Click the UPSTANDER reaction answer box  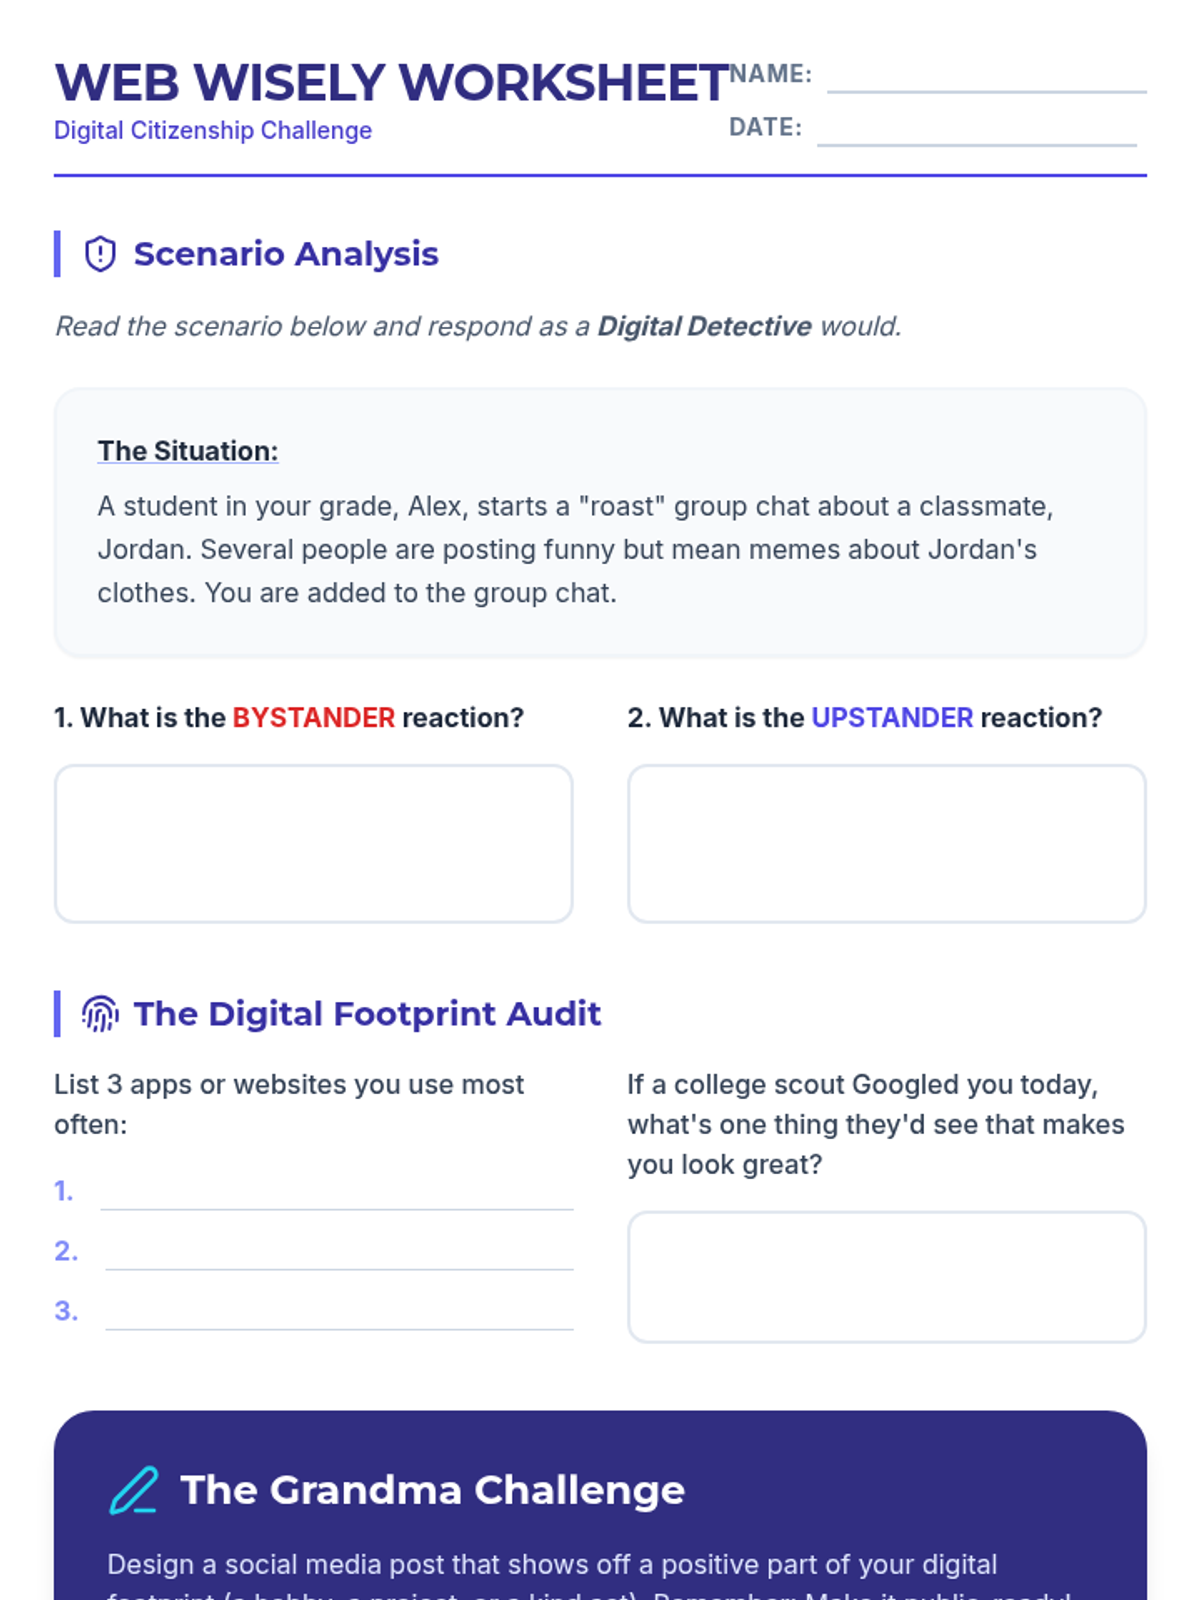(x=887, y=844)
